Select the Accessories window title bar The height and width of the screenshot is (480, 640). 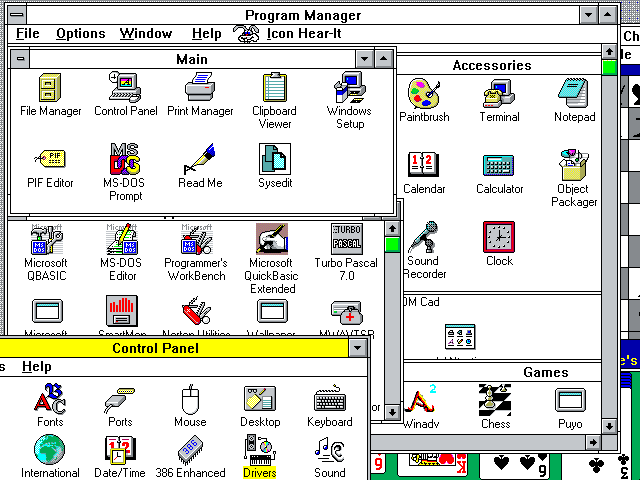point(498,65)
